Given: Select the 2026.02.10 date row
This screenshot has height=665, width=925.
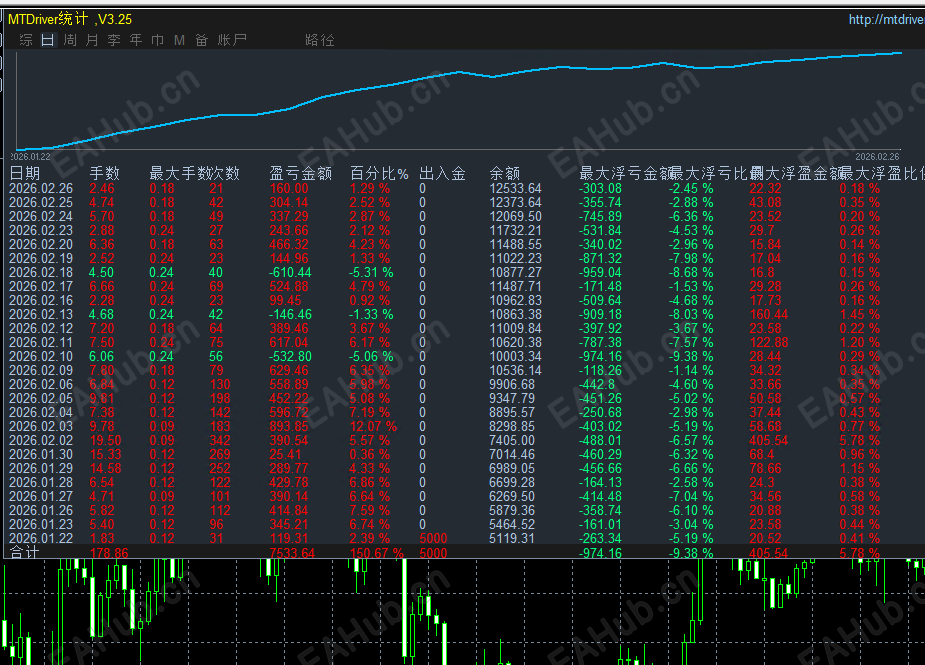Looking at the screenshot, I should pos(41,357).
